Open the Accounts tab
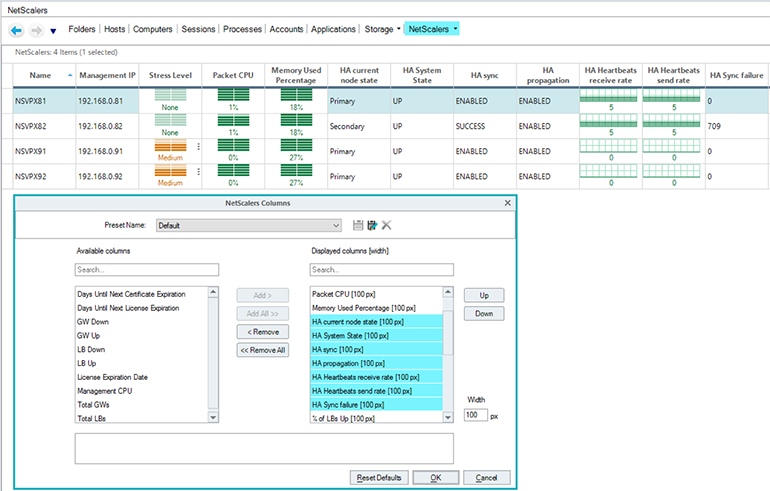Screen dimensions: 770x491 click(x=286, y=29)
